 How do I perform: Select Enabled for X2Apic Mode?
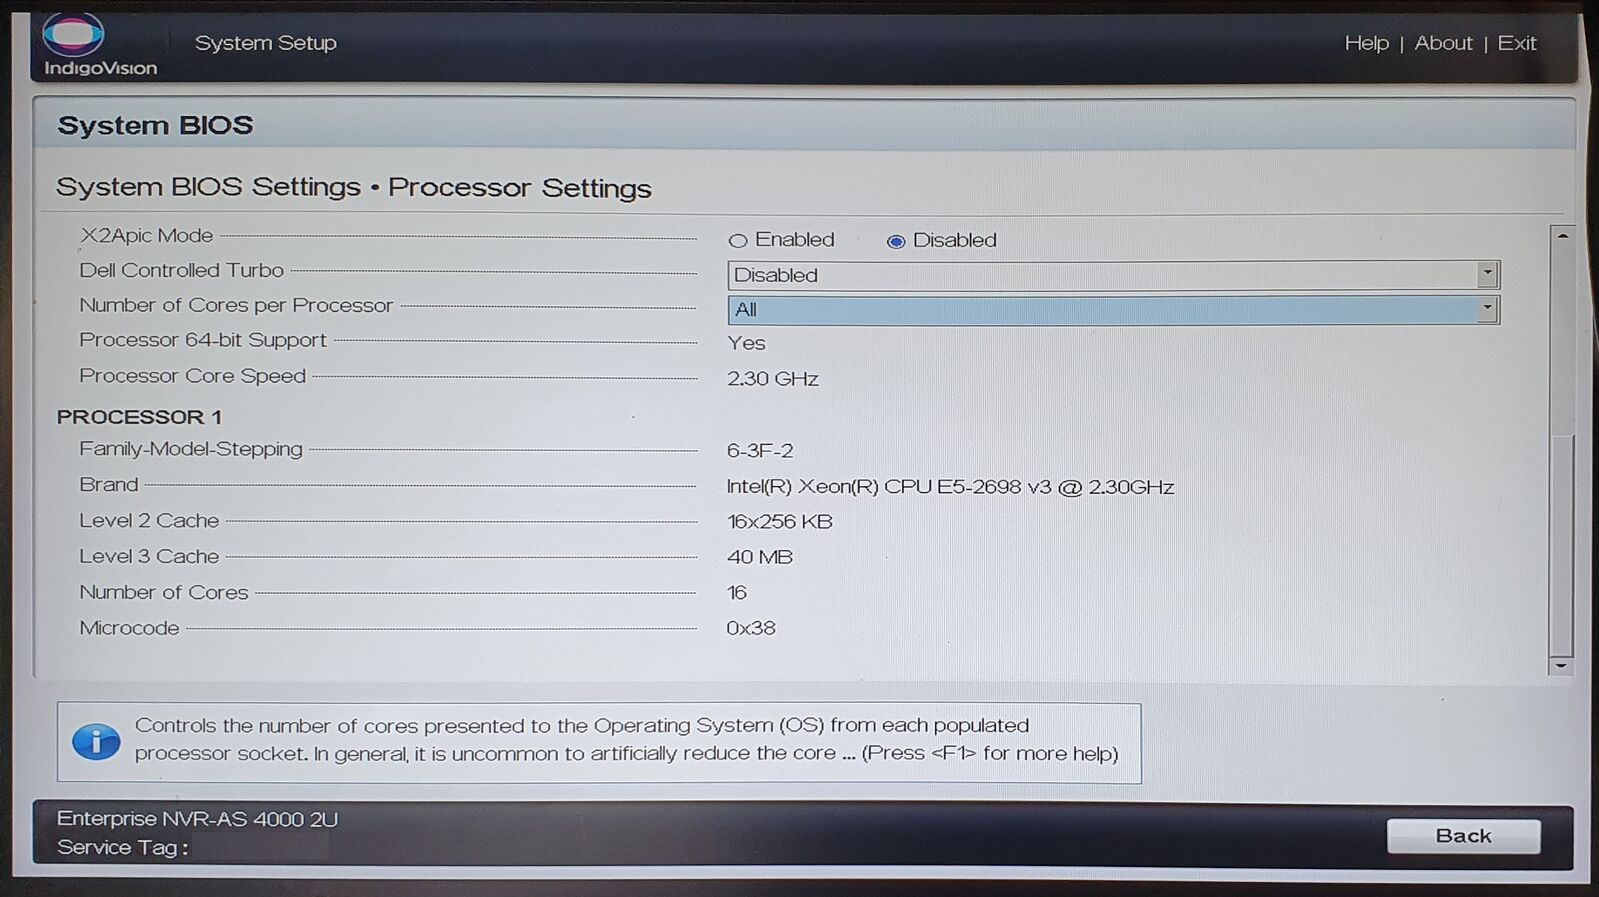click(738, 241)
